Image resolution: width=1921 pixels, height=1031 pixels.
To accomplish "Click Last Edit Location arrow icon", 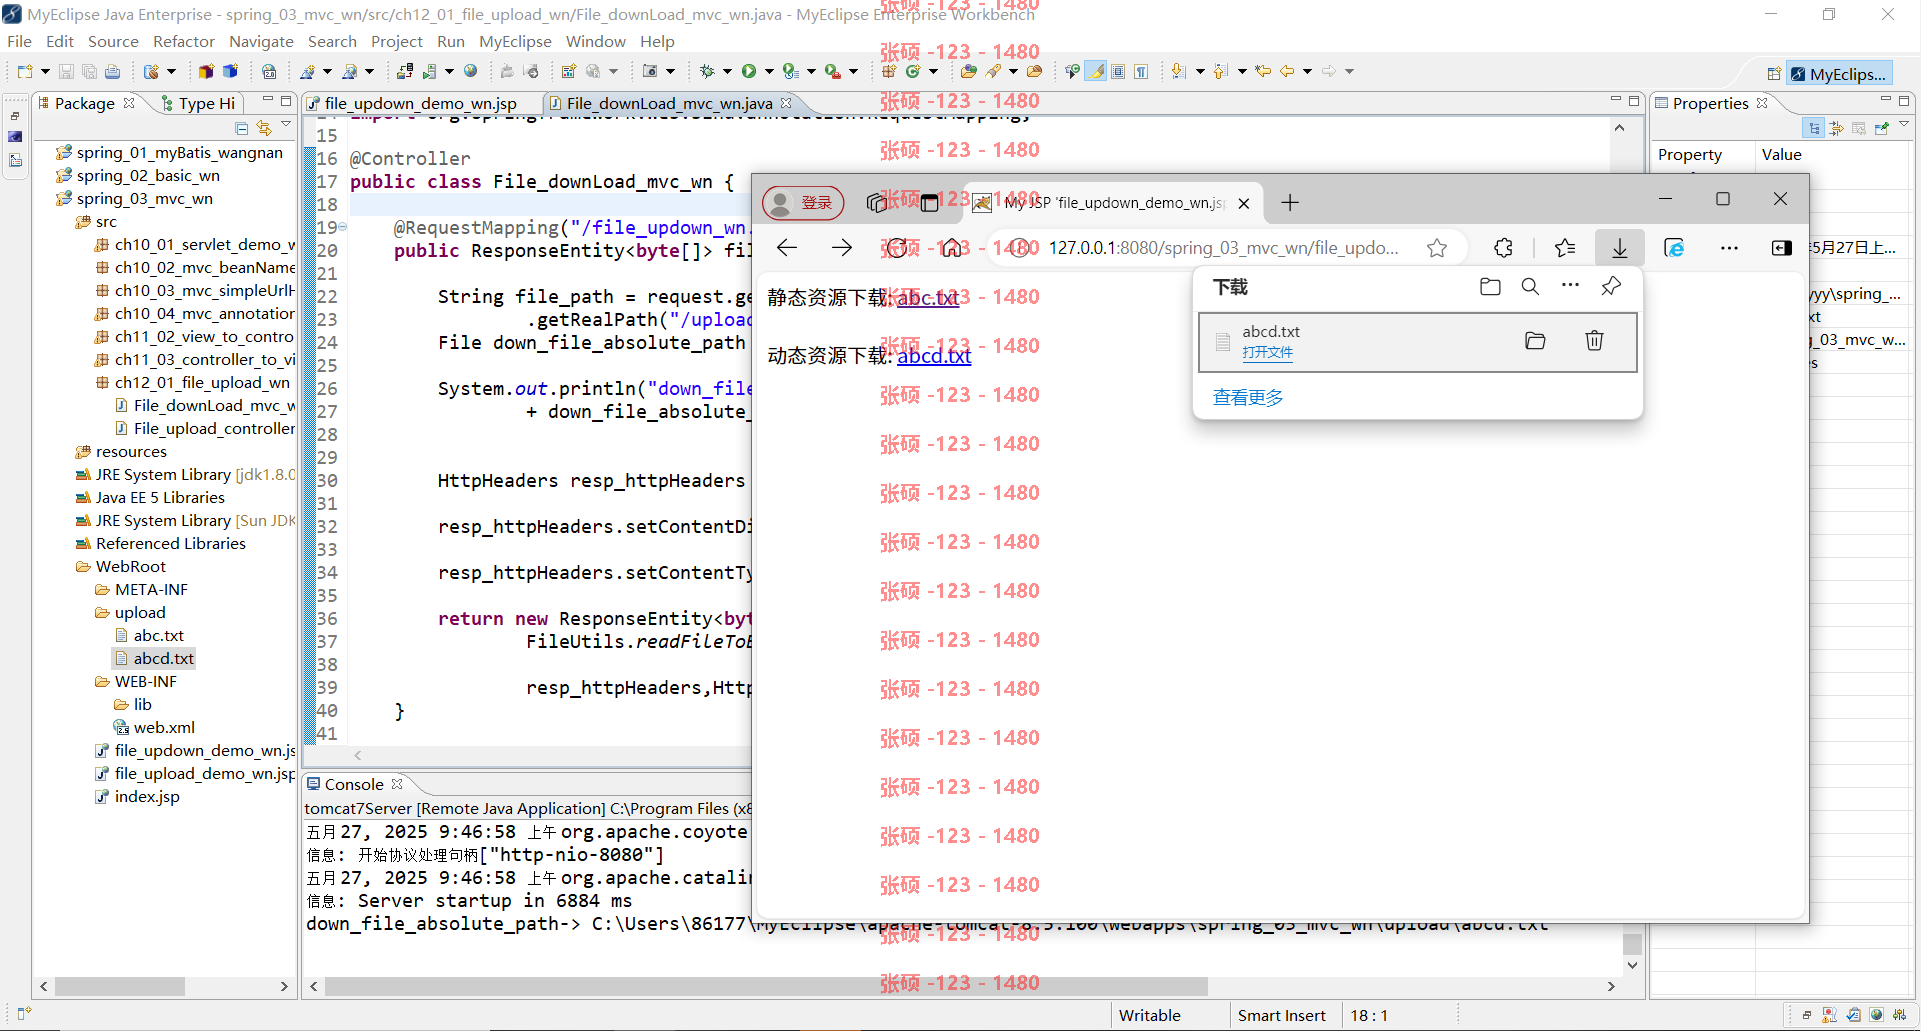I will tap(1263, 71).
